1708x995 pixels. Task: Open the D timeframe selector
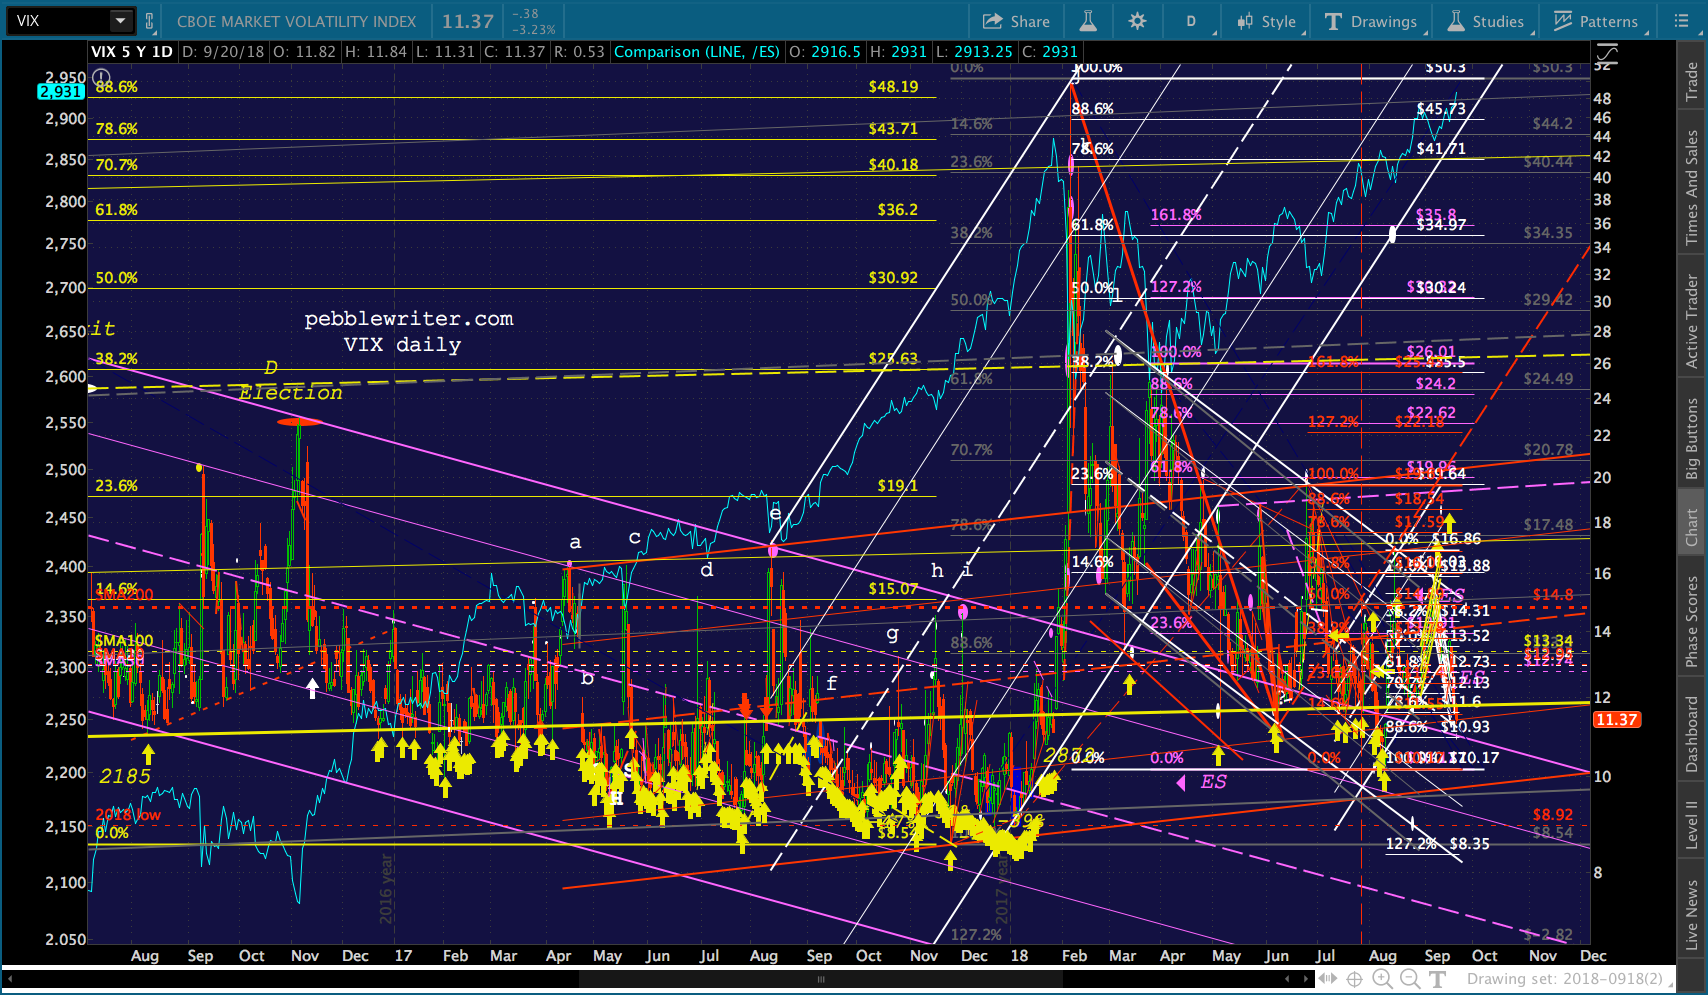coord(1191,21)
